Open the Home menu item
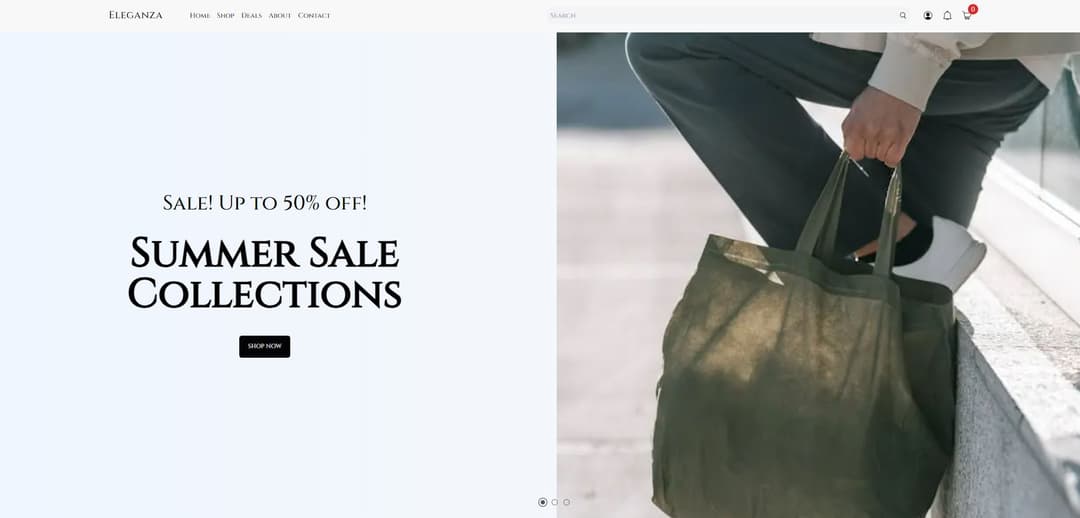The width and height of the screenshot is (1080, 518). click(x=200, y=15)
